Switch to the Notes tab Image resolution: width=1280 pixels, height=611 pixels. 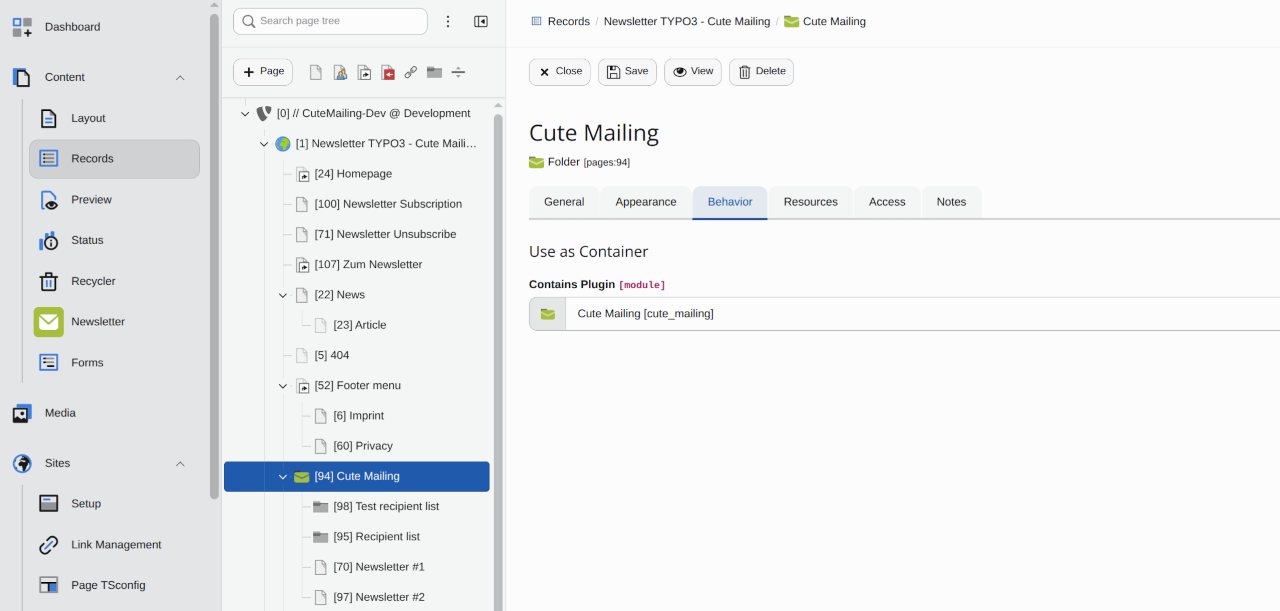951,202
